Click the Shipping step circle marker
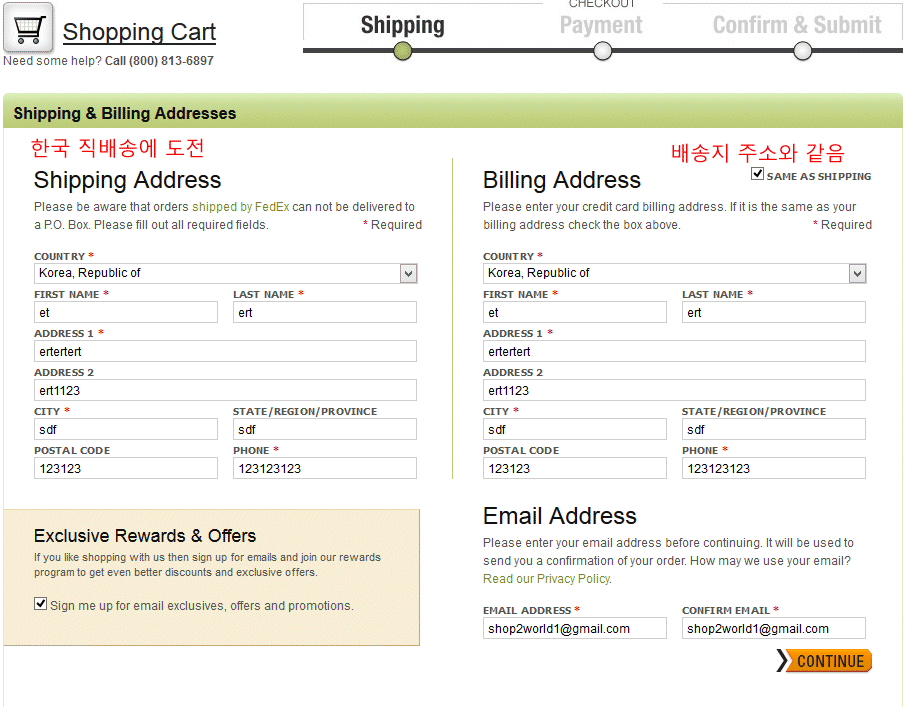Screen dimensions: 911x707 [x=402, y=50]
